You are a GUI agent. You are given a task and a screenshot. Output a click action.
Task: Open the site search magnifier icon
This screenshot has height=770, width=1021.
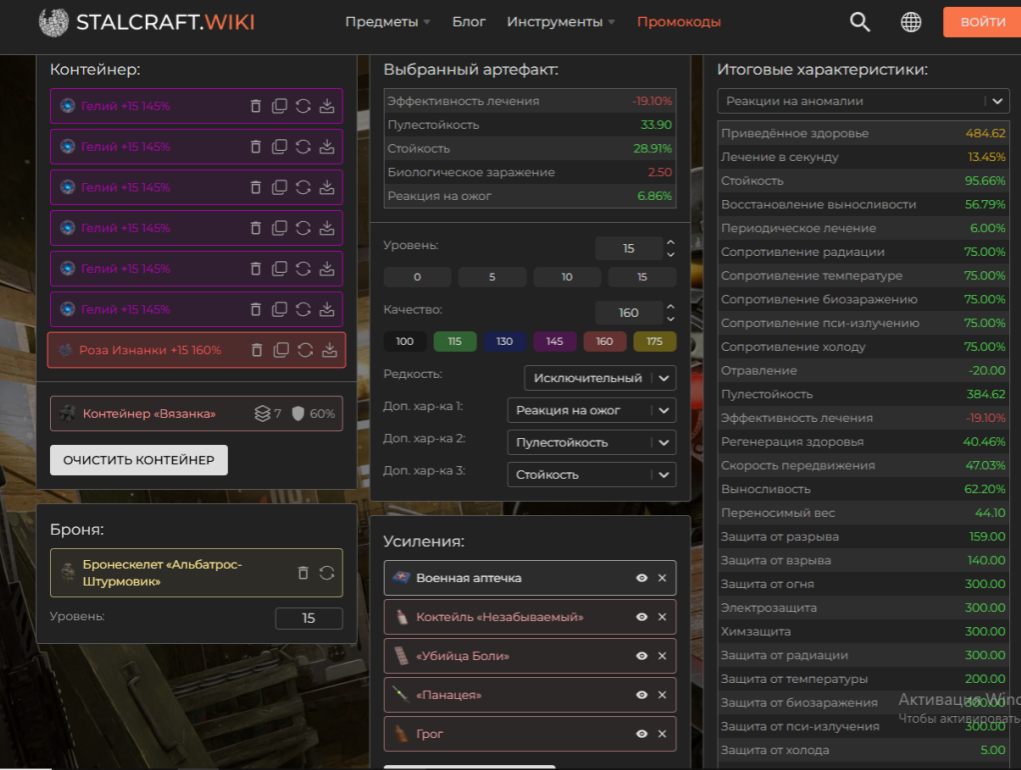click(859, 22)
